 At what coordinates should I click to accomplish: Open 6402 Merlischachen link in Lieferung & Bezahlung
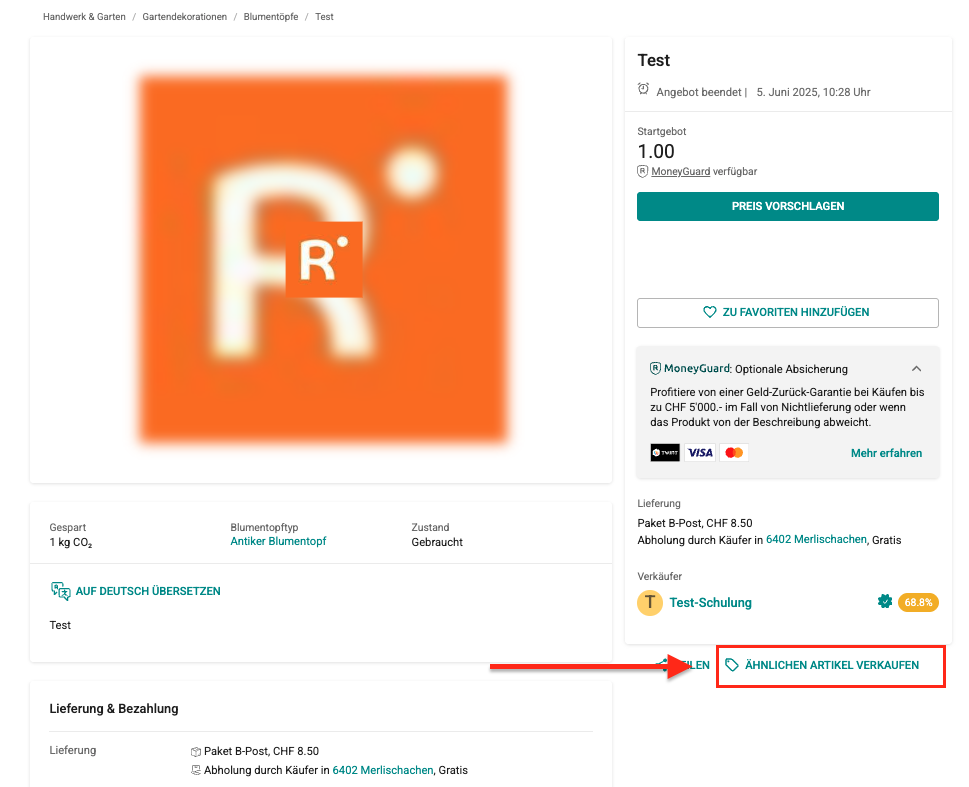coord(383,770)
